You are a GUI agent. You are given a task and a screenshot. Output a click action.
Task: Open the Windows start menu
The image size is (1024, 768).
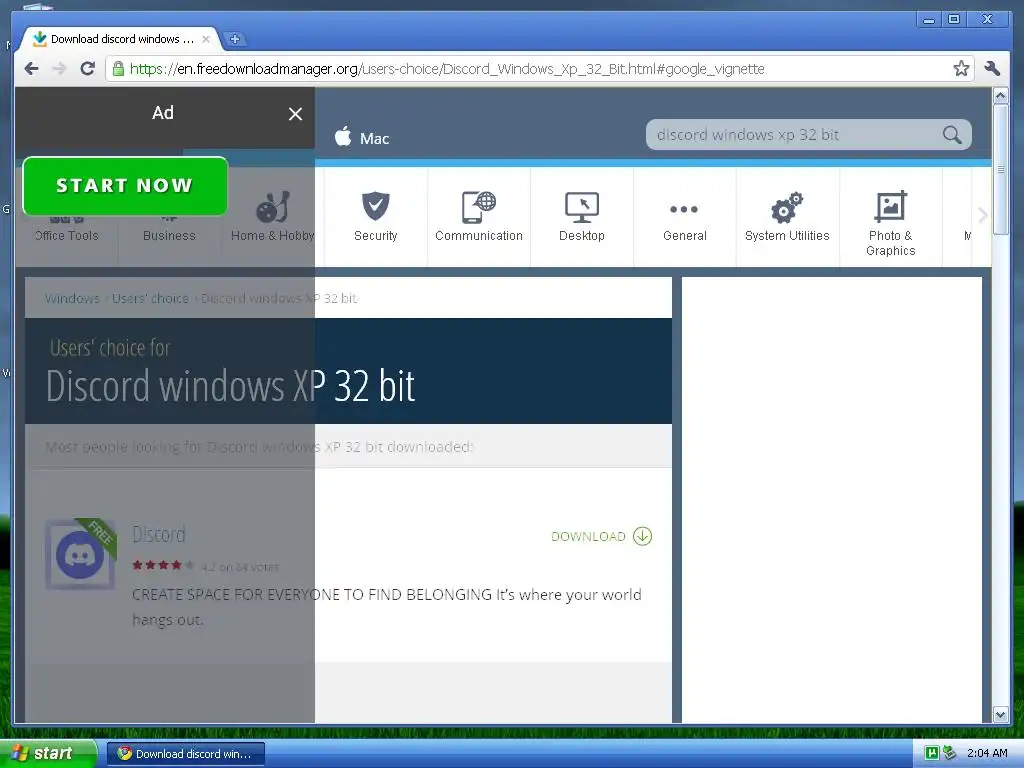(x=48, y=753)
